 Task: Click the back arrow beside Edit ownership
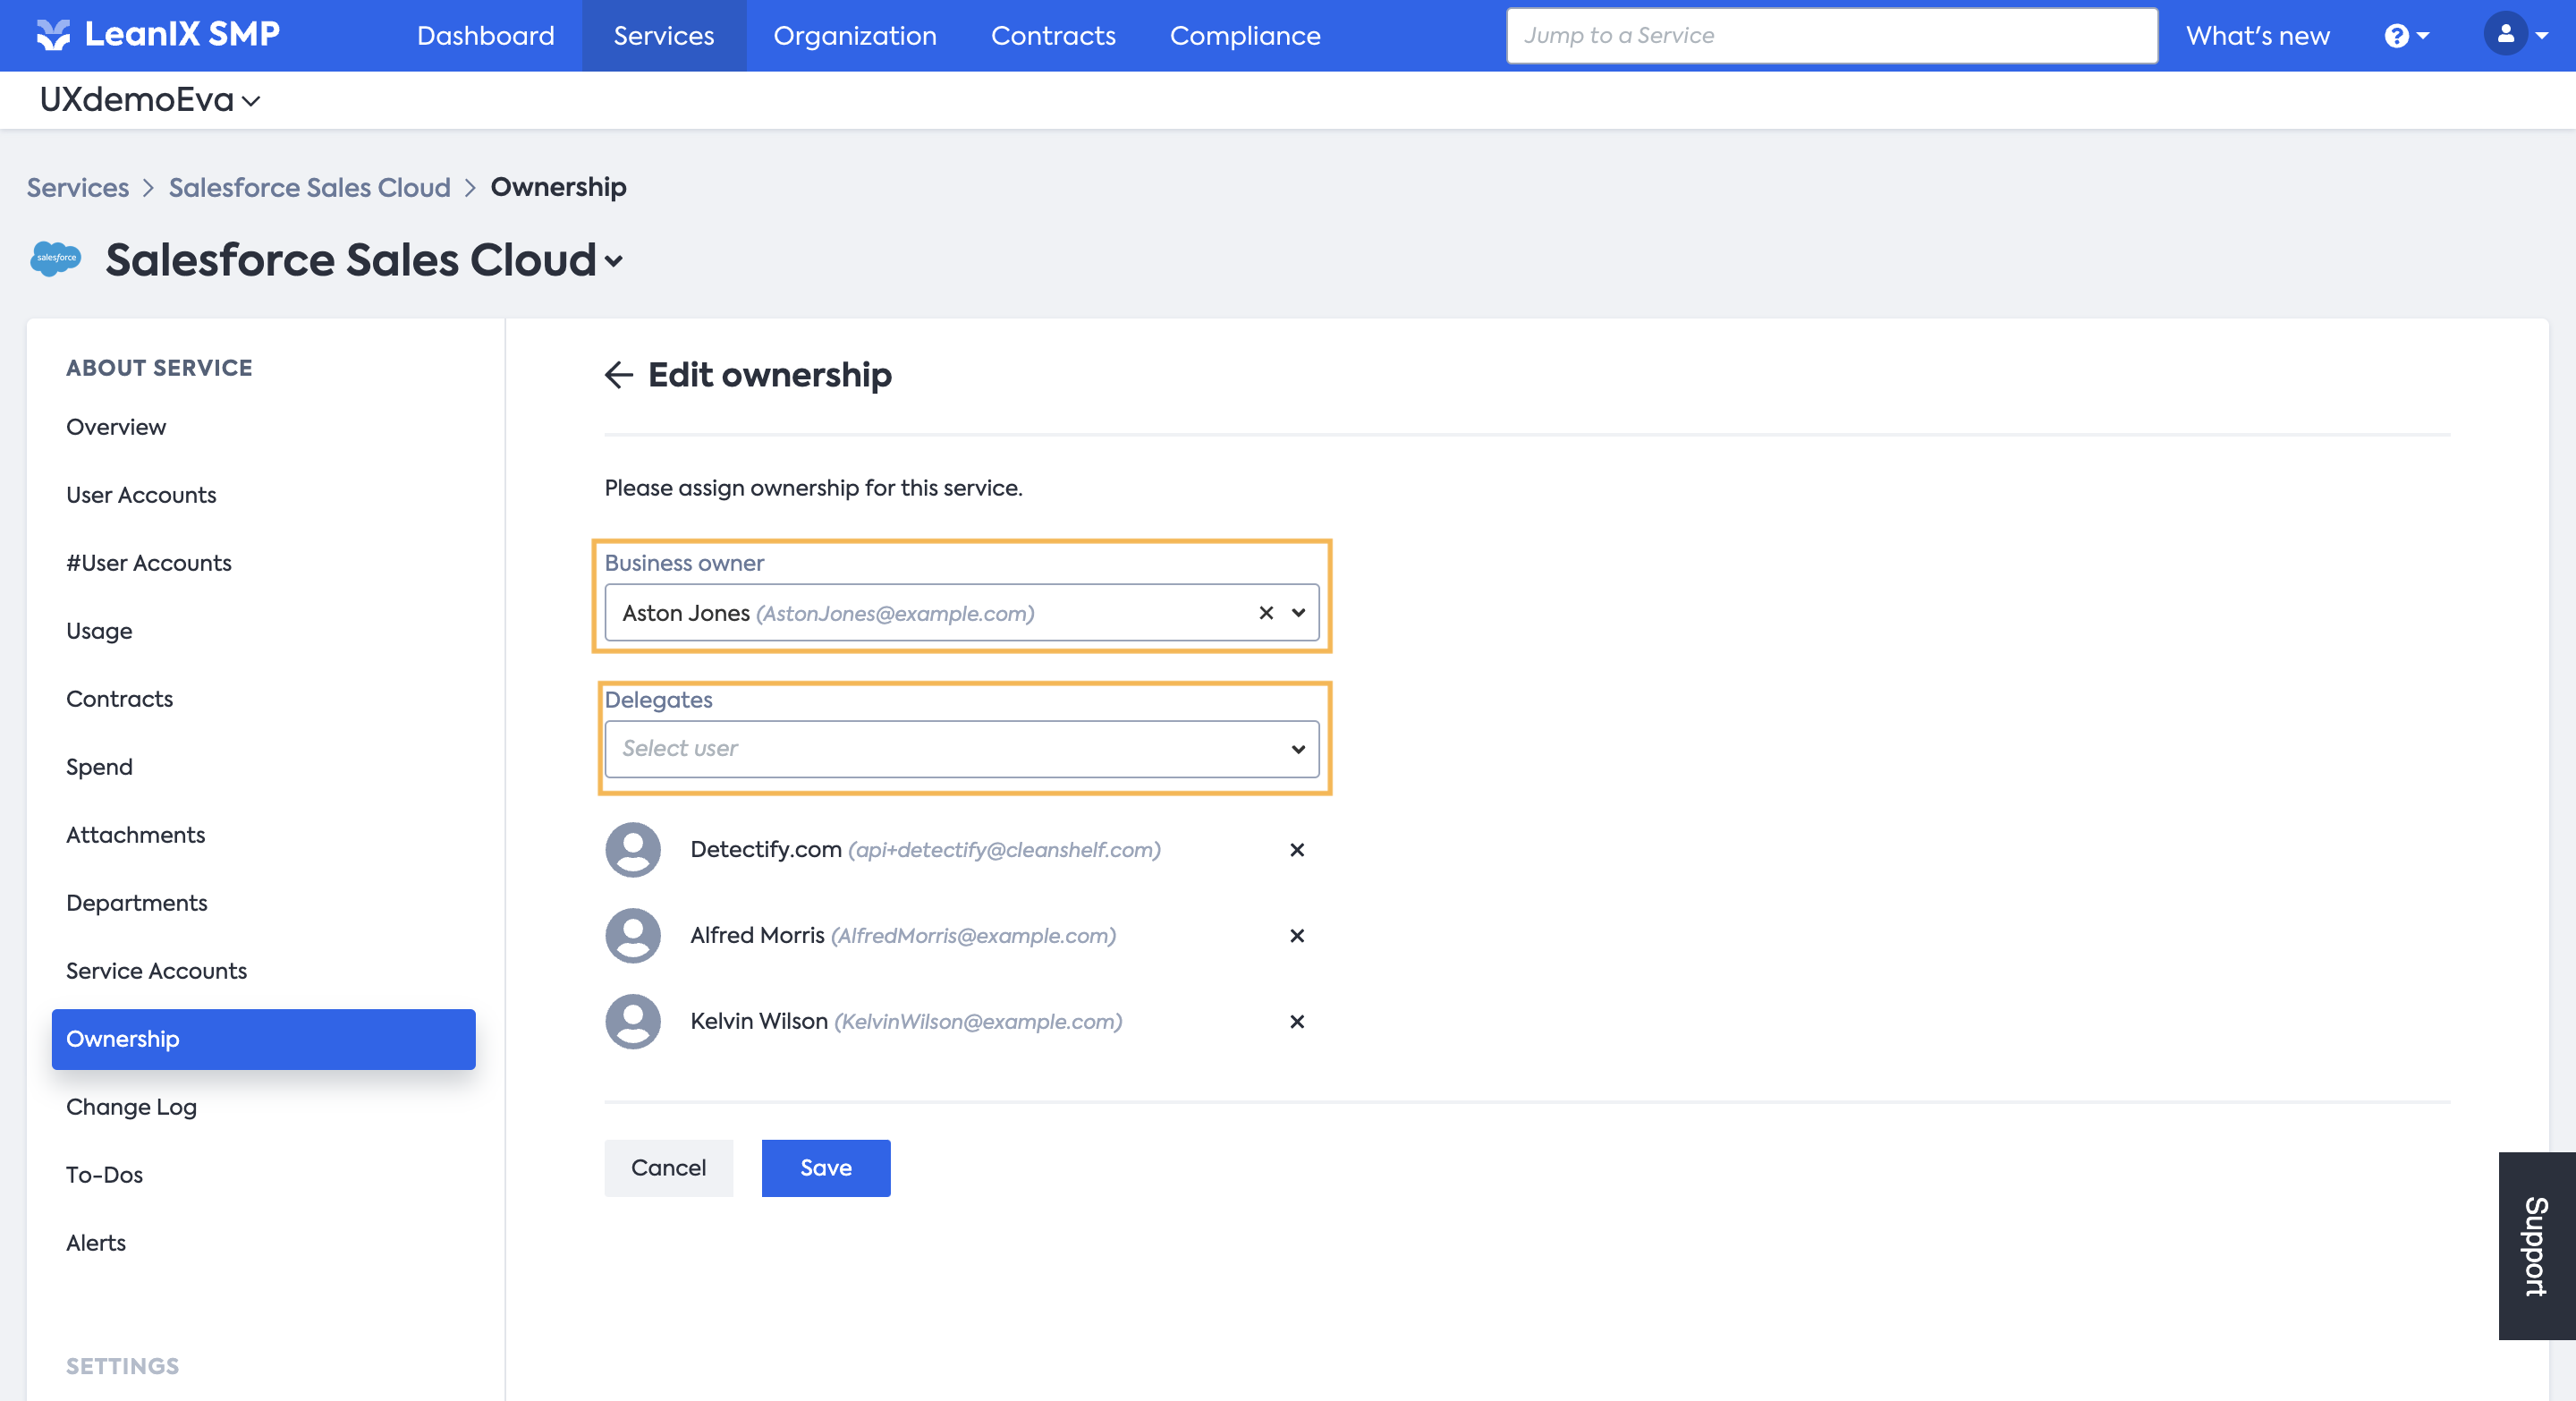point(618,375)
